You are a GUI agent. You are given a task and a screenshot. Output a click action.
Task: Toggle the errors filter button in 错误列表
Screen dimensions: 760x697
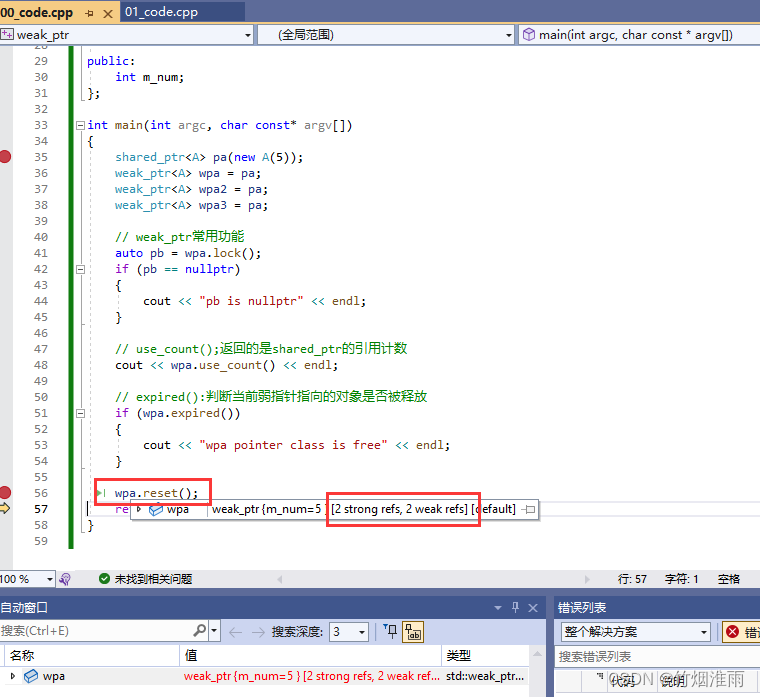point(741,632)
